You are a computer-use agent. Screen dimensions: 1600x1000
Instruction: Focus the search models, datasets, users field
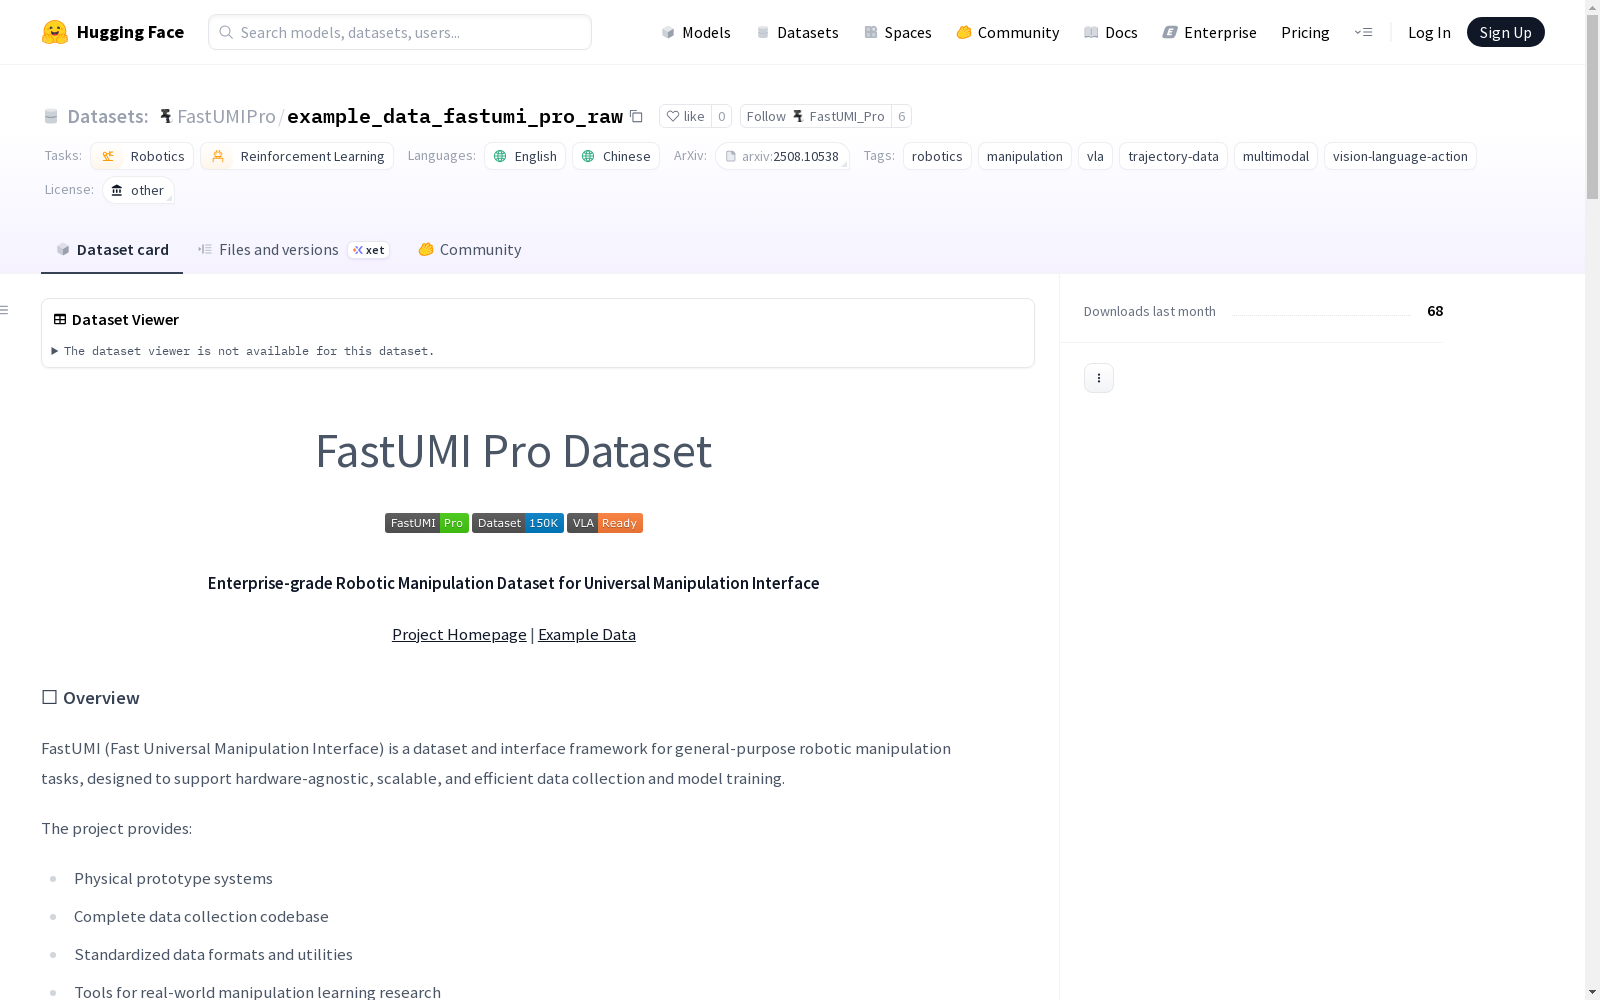(x=400, y=32)
